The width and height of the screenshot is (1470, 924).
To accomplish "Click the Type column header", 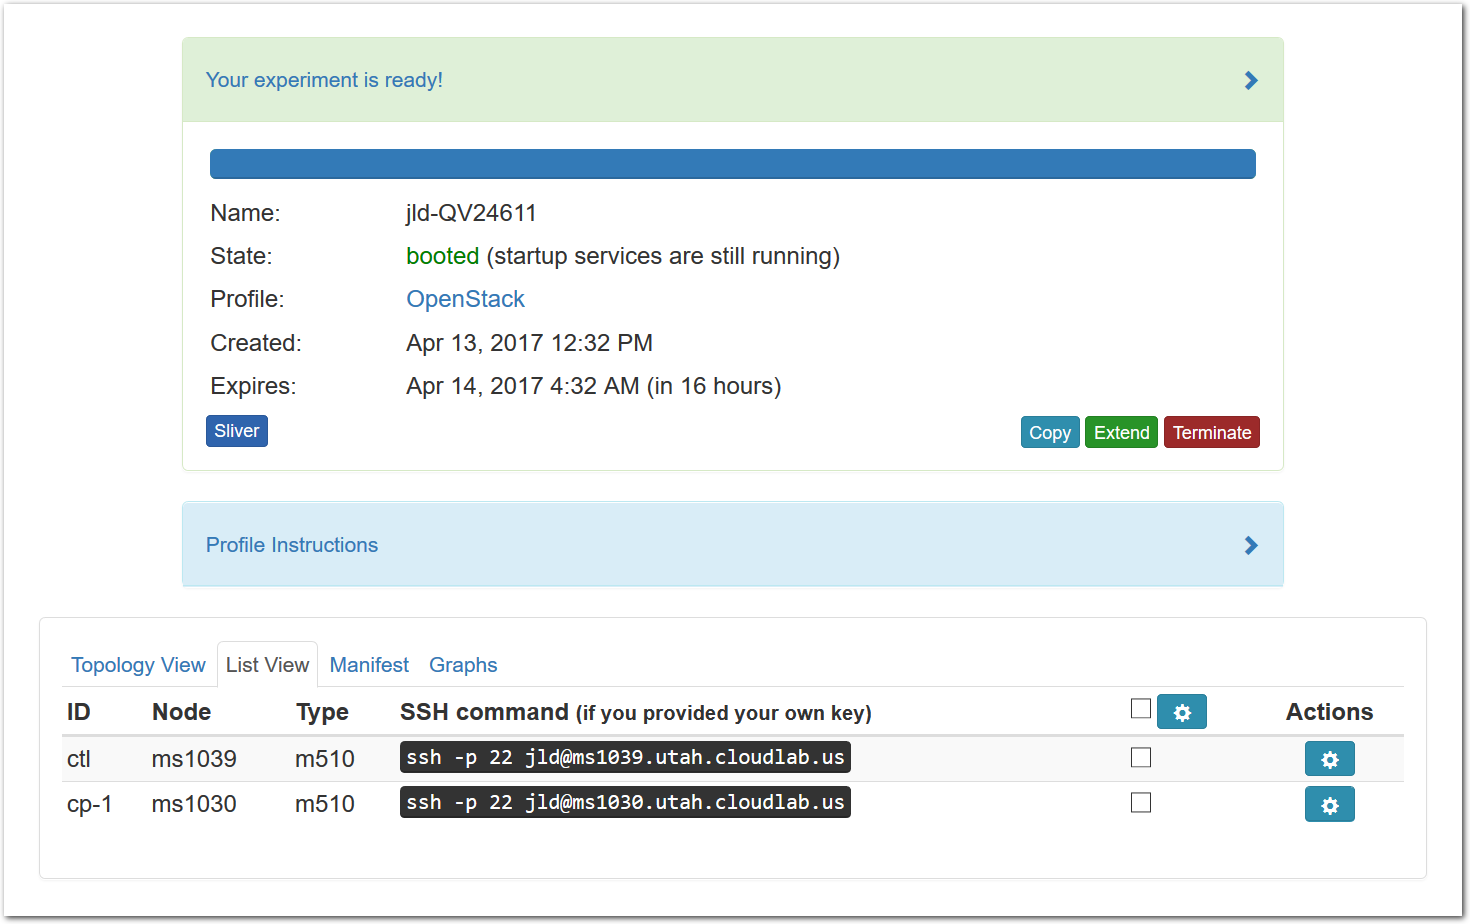I will (x=322, y=712).
